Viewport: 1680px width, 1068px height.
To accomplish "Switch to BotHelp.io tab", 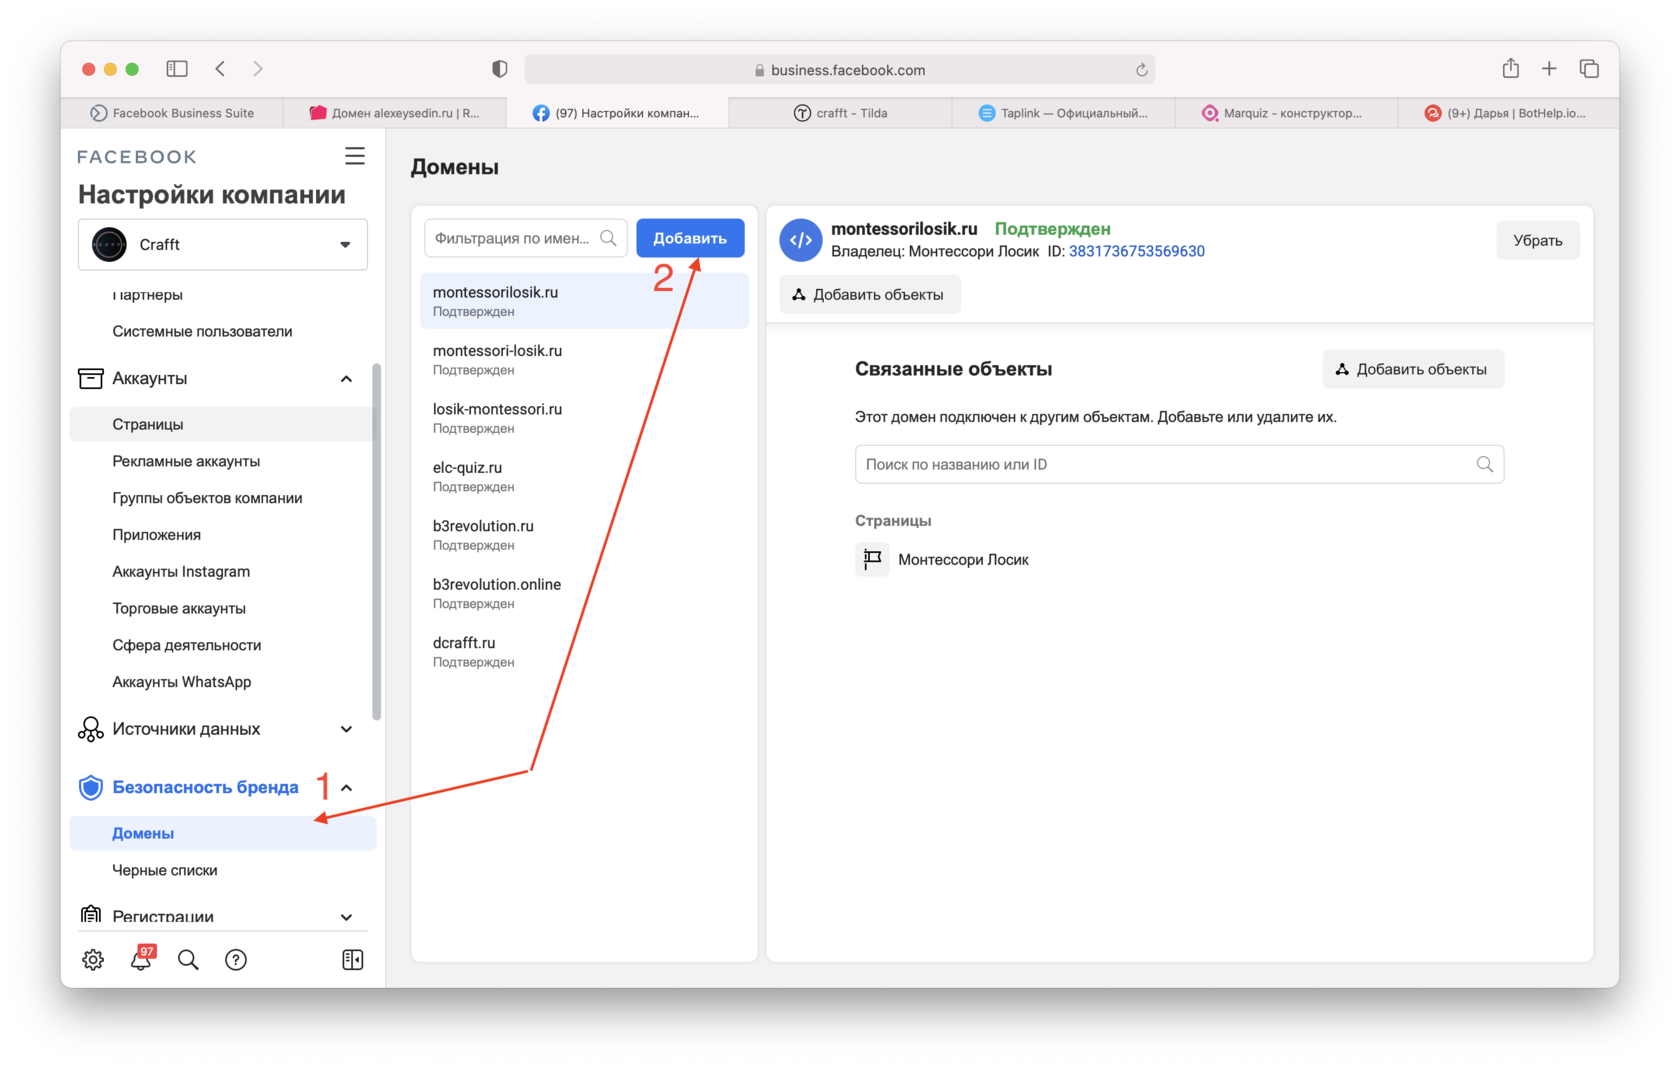I will (x=1508, y=113).
